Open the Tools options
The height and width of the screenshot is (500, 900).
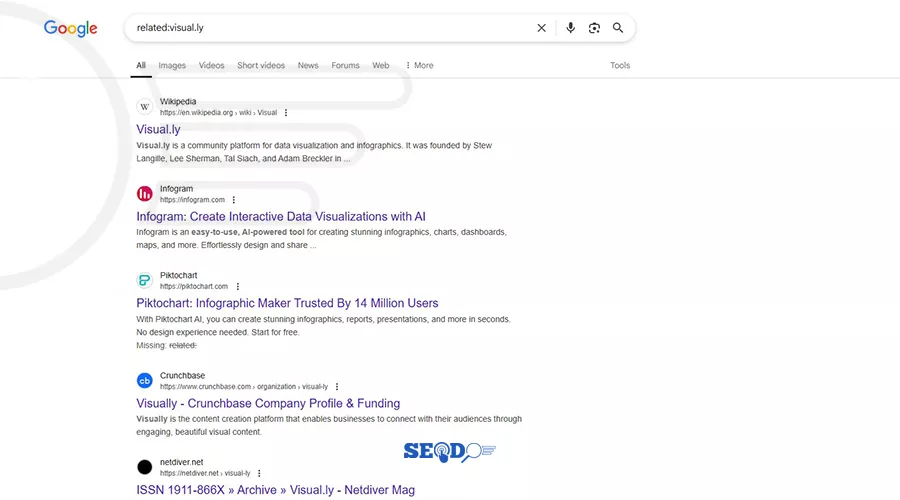pyautogui.click(x=620, y=65)
